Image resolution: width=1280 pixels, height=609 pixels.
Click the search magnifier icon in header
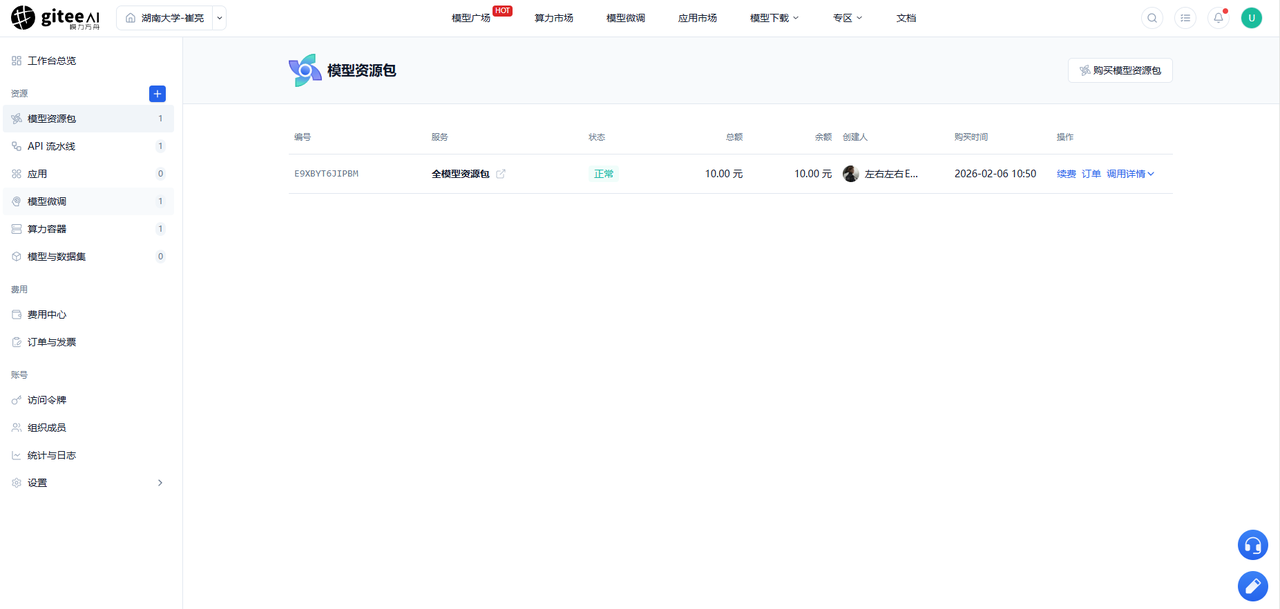coord(1152,18)
